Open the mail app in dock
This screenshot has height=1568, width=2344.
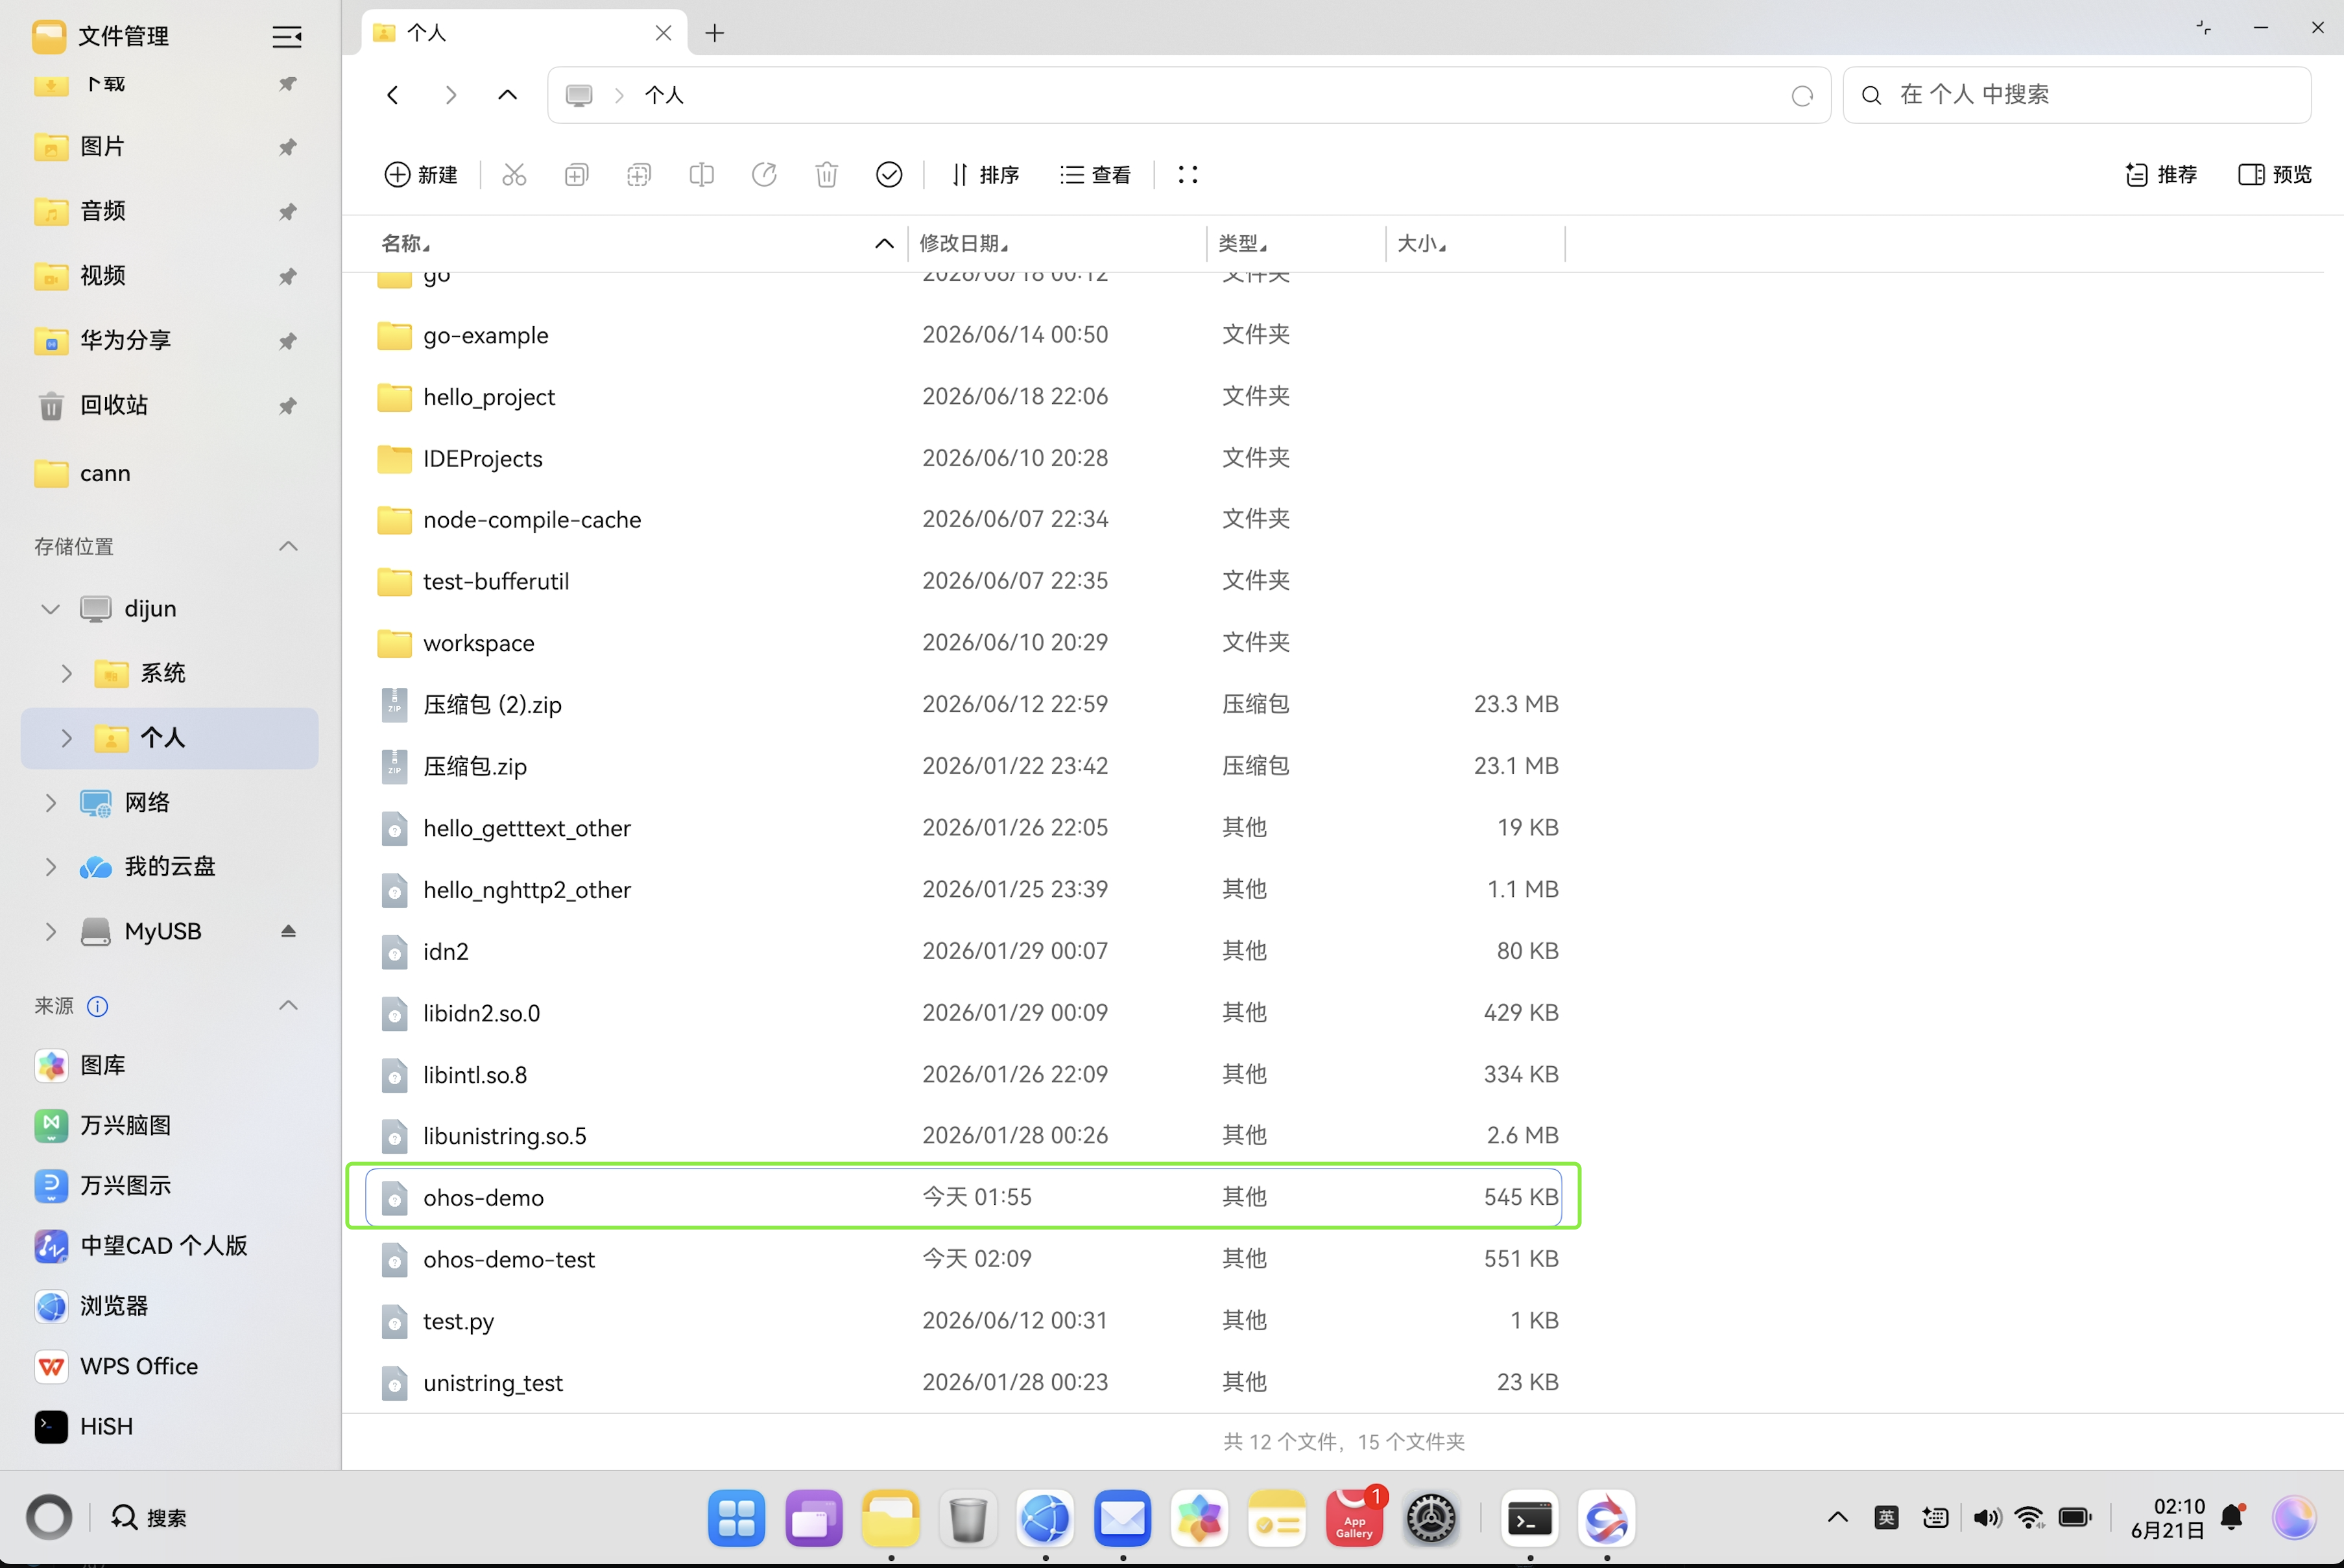1122,1519
